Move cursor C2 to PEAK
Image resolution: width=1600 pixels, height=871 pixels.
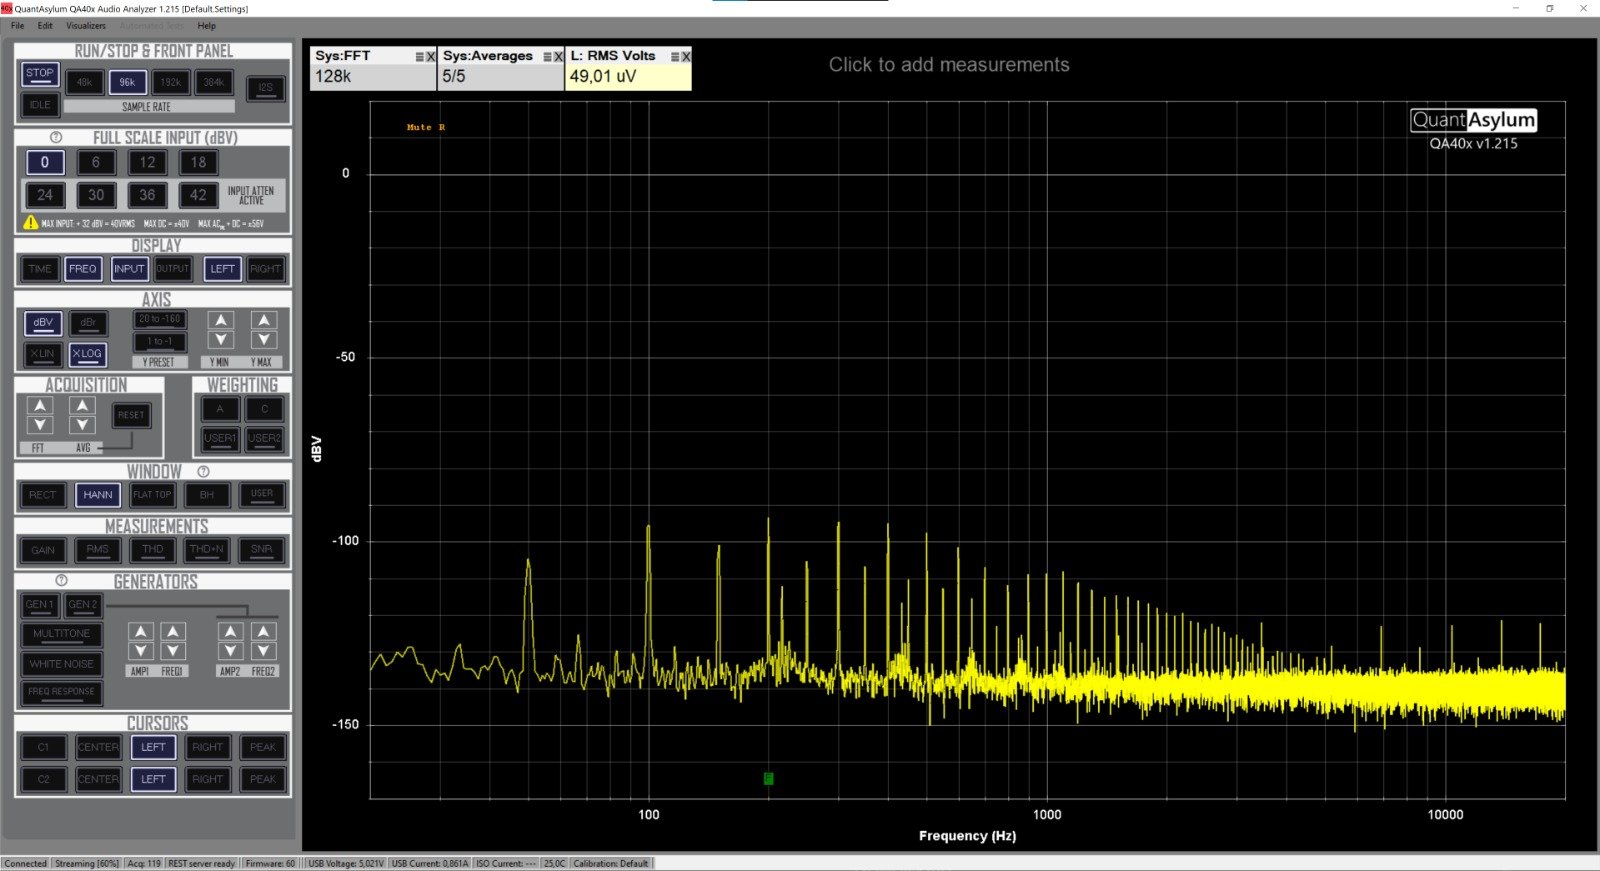pyautogui.click(x=263, y=779)
